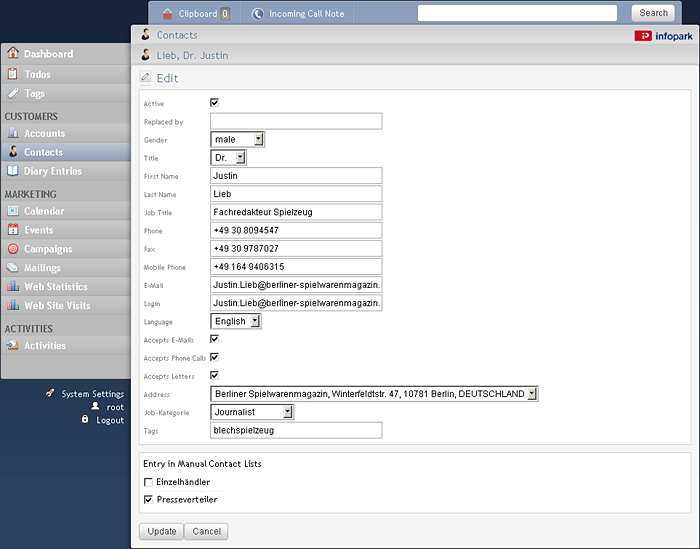Click the Accounts building icon
The image size is (700, 549).
point(13,133)
